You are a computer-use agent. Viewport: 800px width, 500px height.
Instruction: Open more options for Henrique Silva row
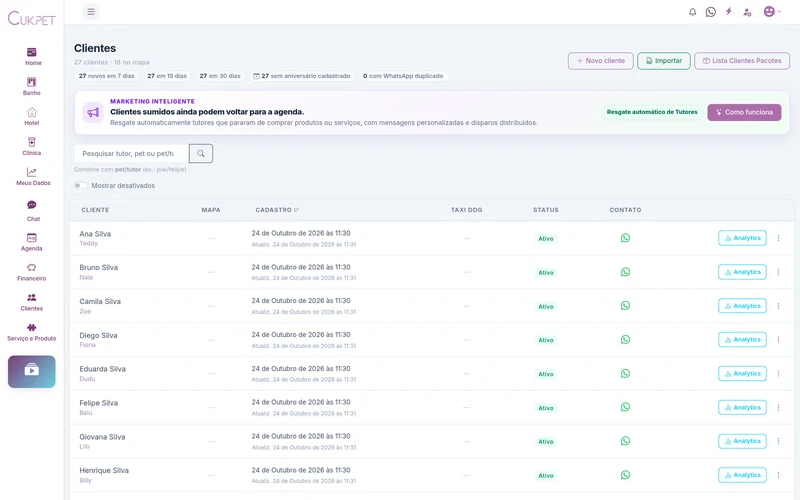tap(778, 475)
